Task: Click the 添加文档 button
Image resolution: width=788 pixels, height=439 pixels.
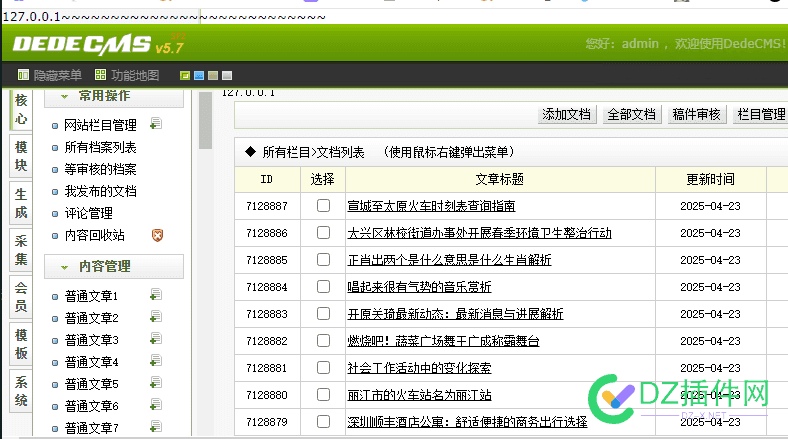Action: point(566,115)
